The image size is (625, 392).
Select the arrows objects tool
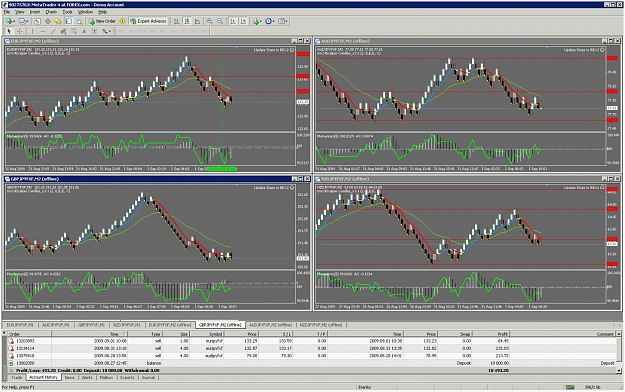(105, 31)
